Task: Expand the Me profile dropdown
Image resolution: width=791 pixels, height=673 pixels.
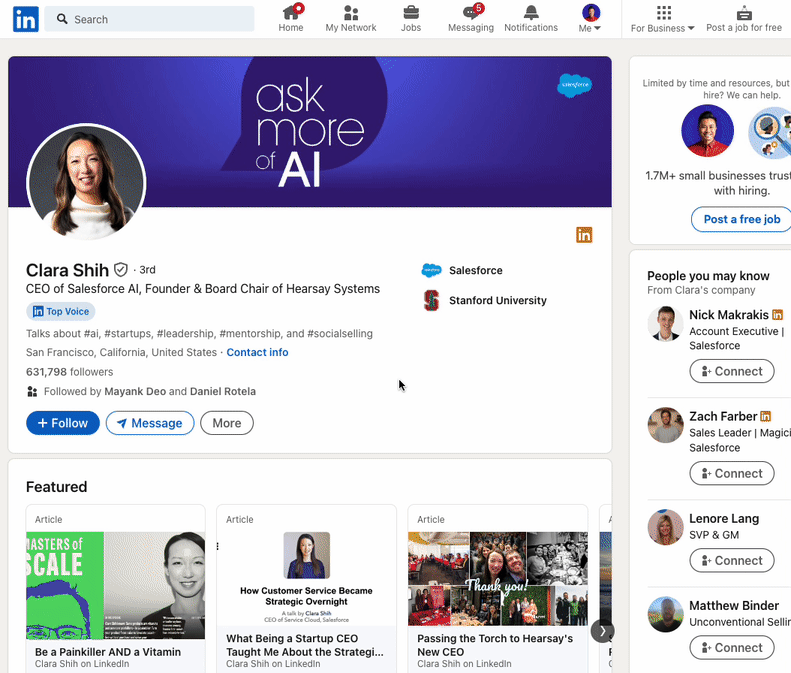Action: click(x=591, y=19)
